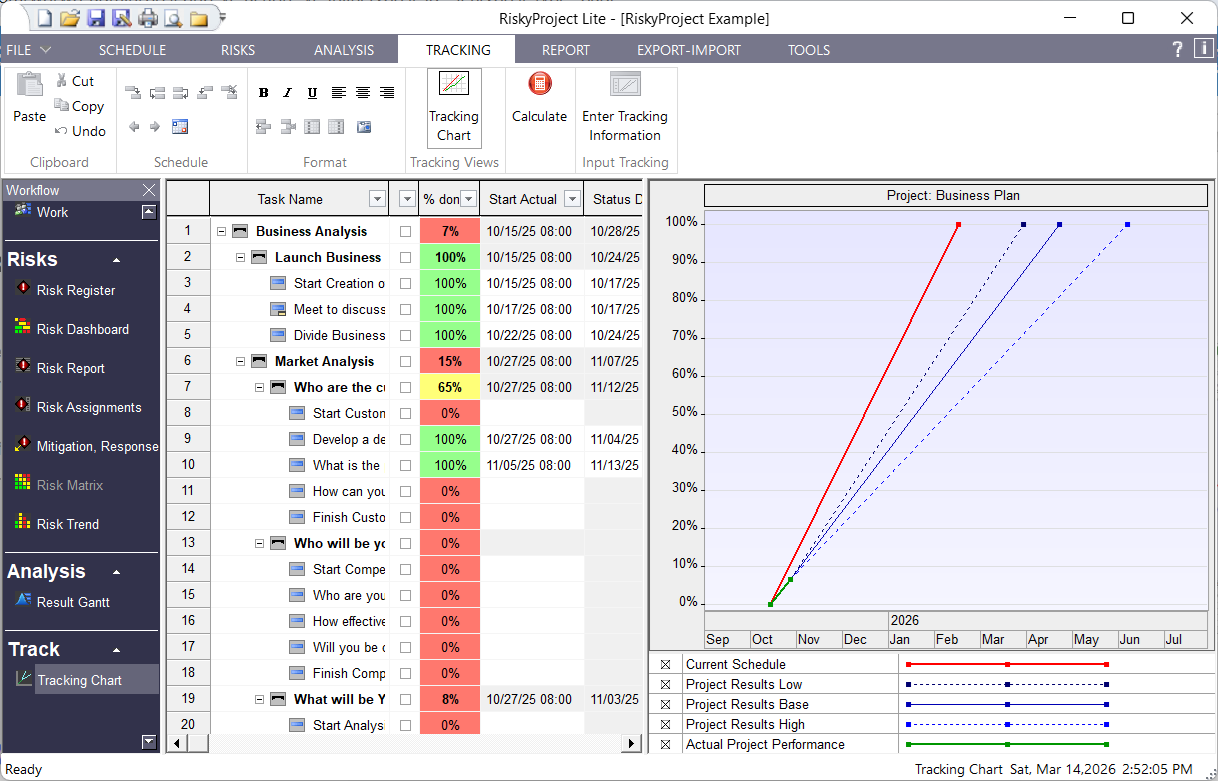The width and height of the screenshot is (1218, 781).
Task: Apply italic formatting from the ribbon
Action: [287, 92]
